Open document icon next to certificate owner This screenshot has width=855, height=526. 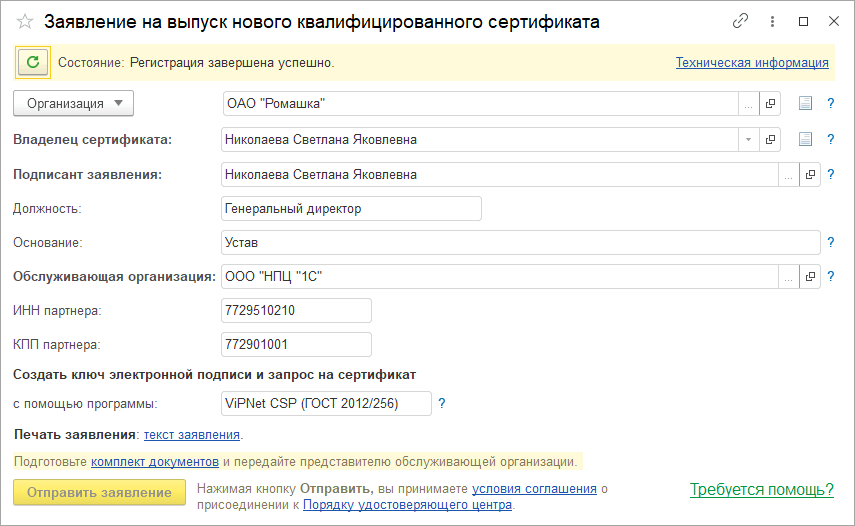tap(806, 140)
